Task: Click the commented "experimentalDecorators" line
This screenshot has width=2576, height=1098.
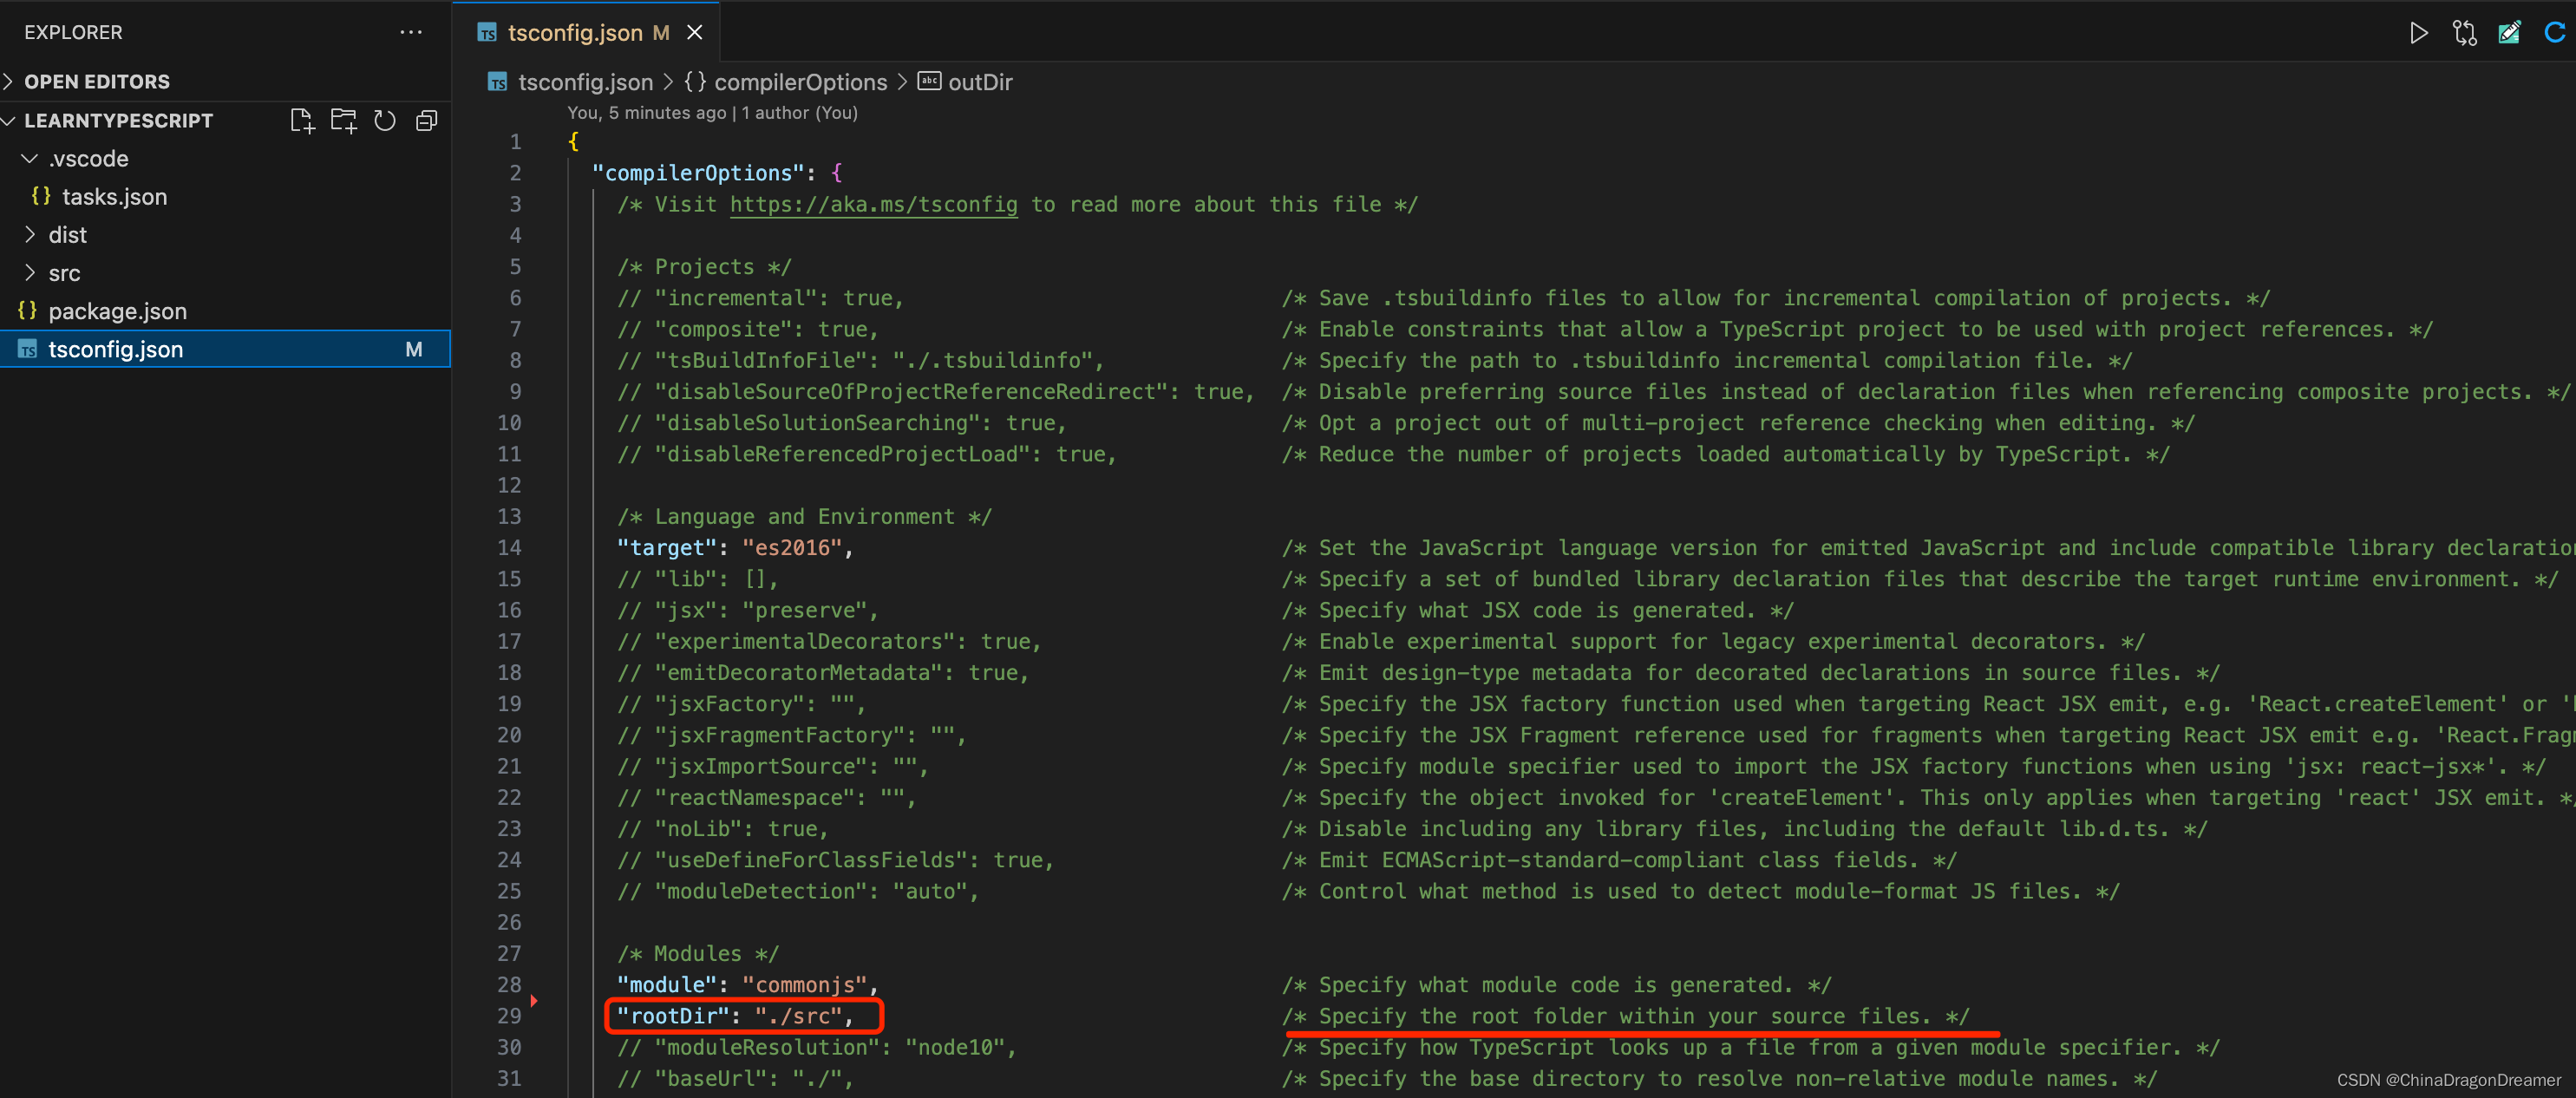Action: tap(829, 641)
